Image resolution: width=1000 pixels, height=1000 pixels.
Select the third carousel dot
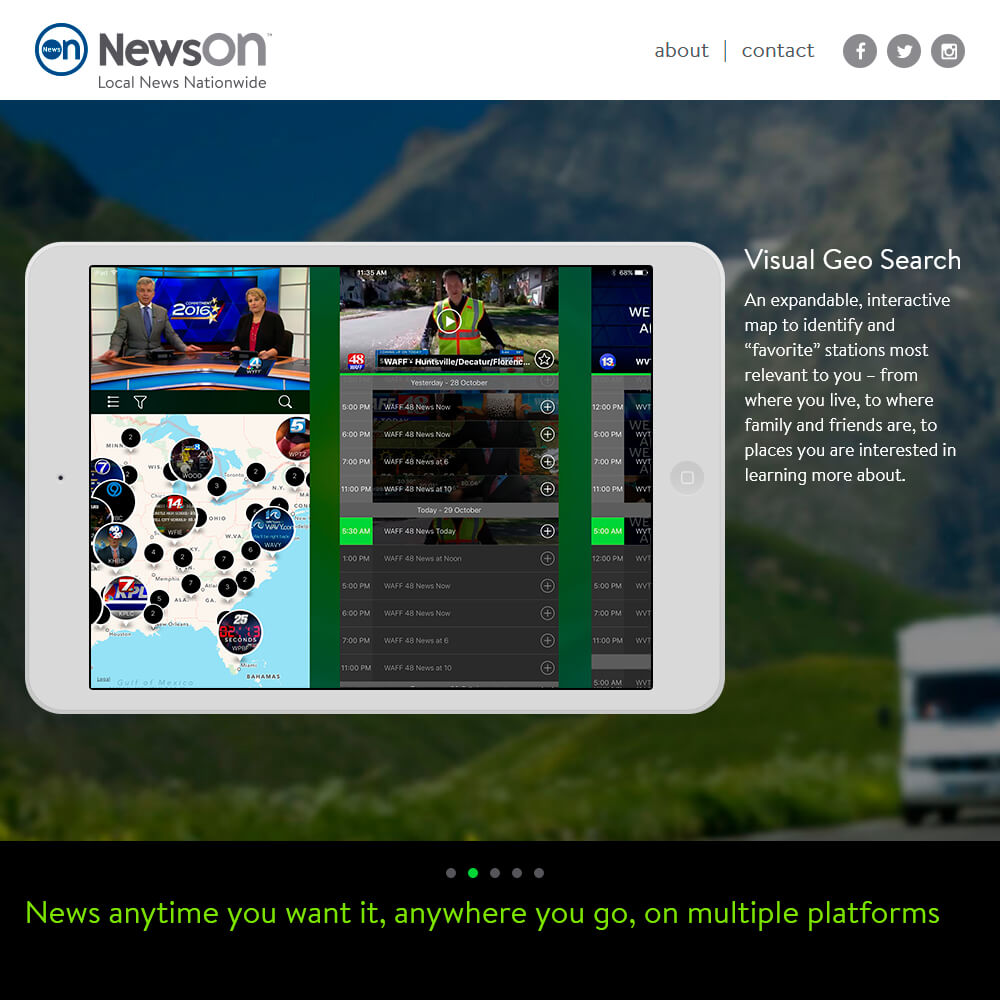[x=495, y=873]
